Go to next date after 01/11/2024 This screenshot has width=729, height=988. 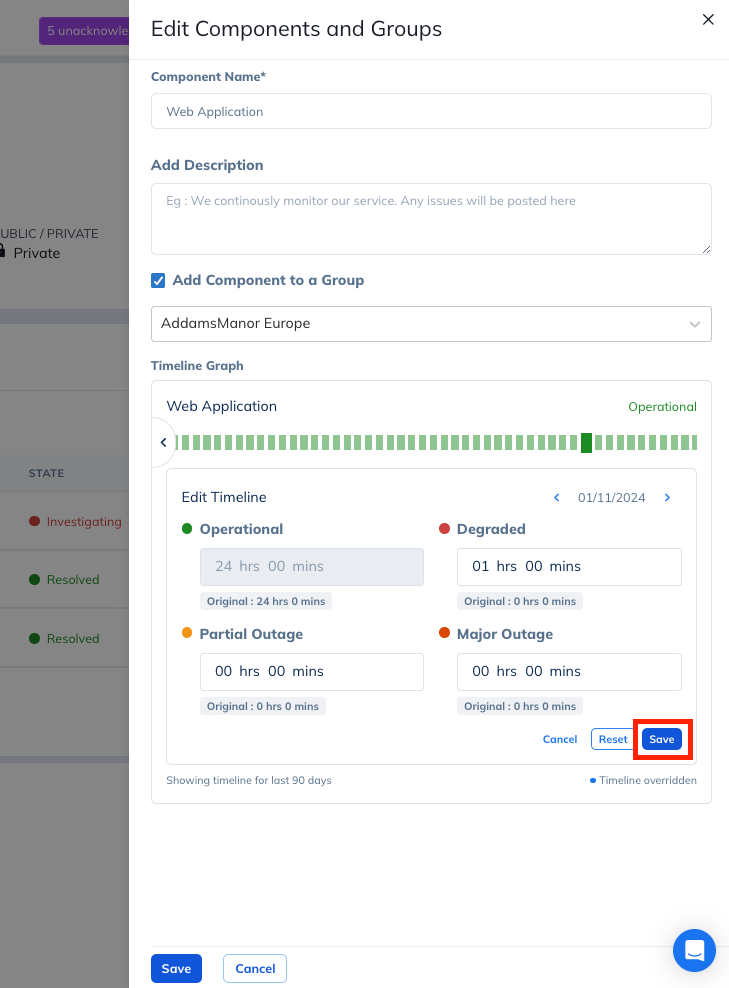(x=667, y=497)
